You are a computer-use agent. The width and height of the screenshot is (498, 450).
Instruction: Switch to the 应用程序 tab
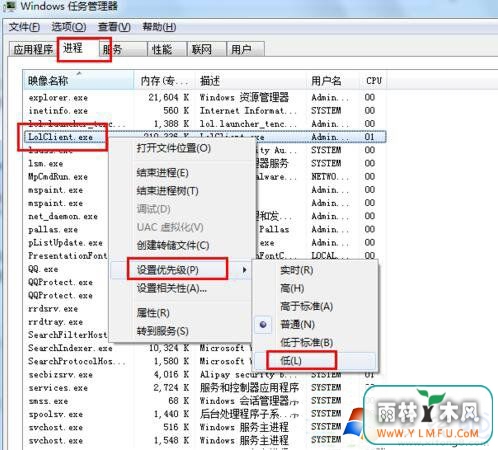pyautogui.click(x=33, y=50)
